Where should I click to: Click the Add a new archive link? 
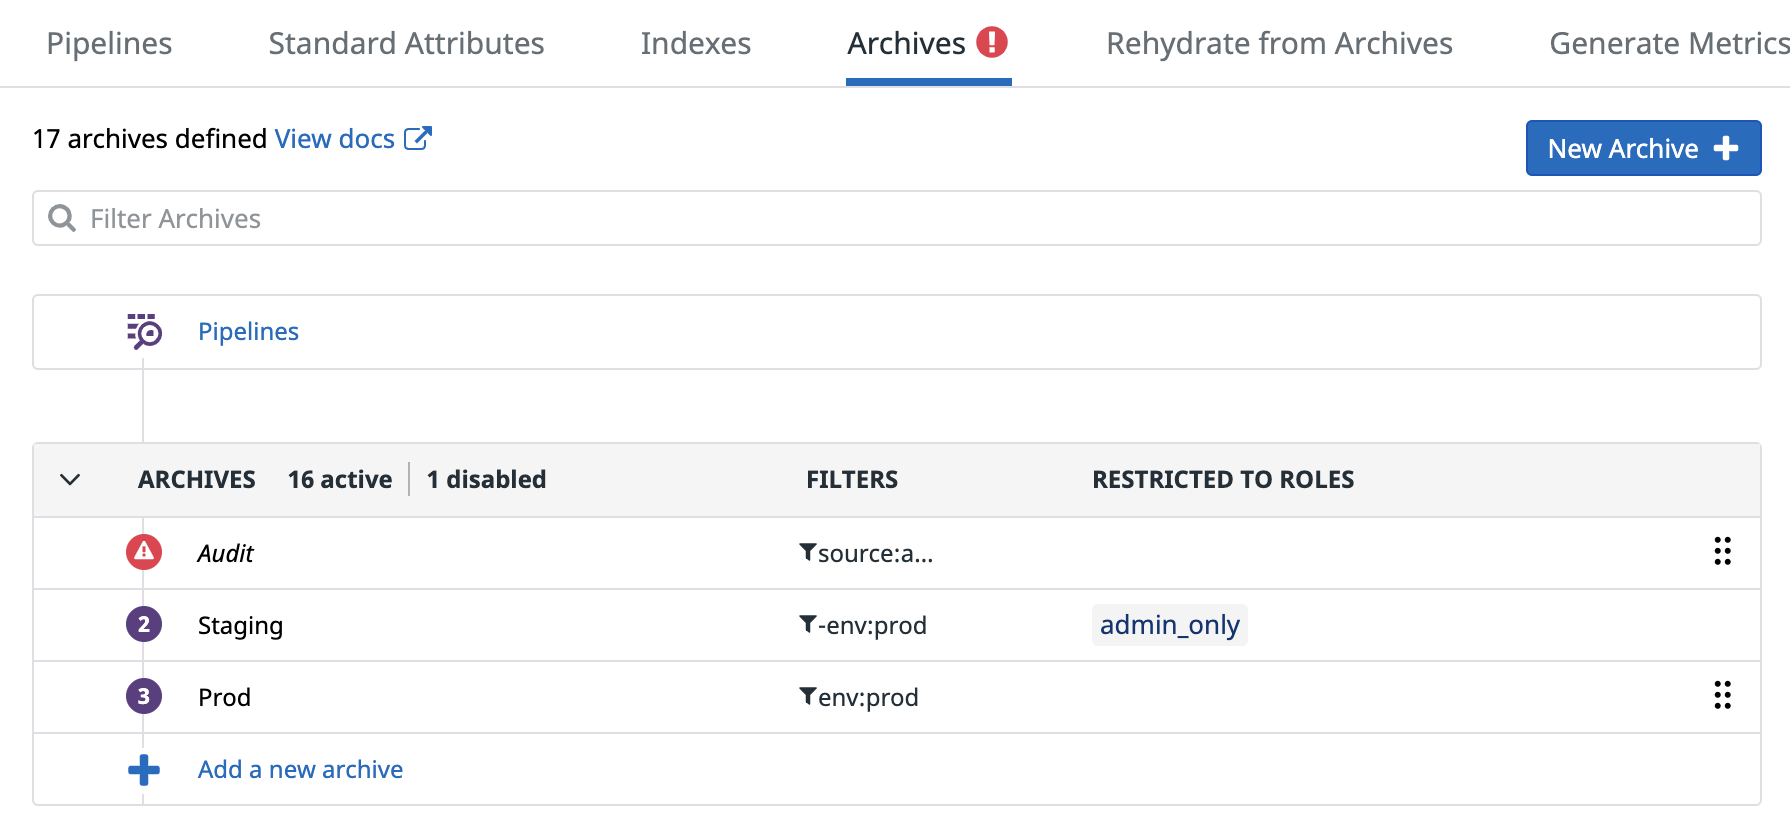pos(300,769)
